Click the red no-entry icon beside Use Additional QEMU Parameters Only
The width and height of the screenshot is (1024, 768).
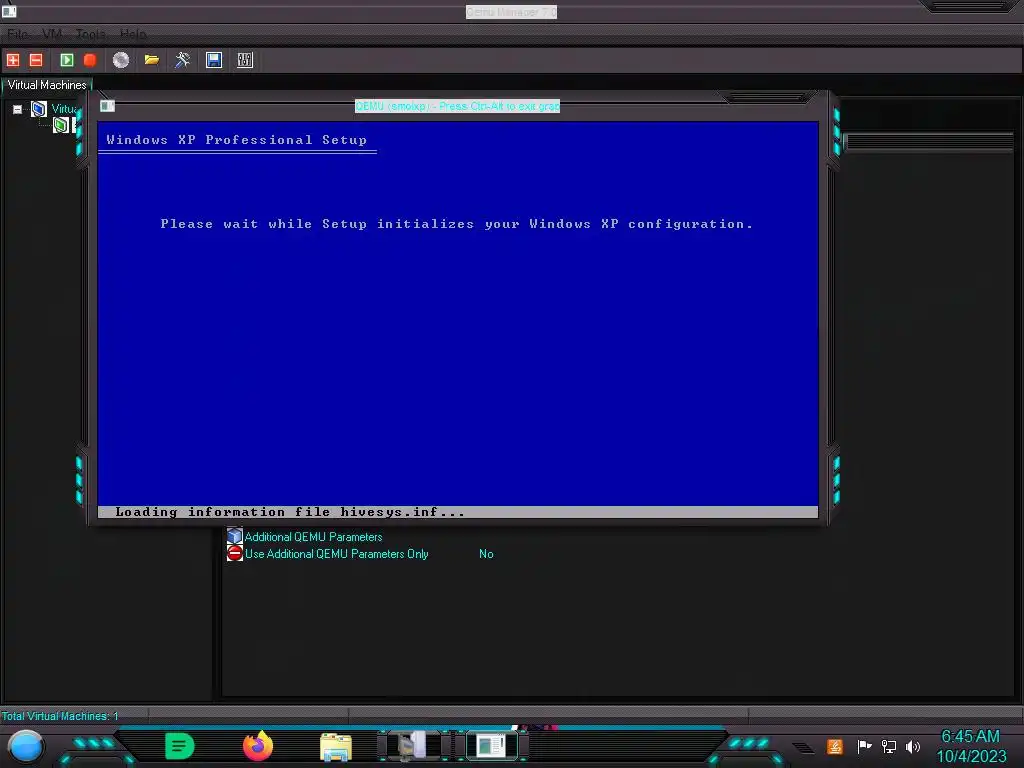234,553
